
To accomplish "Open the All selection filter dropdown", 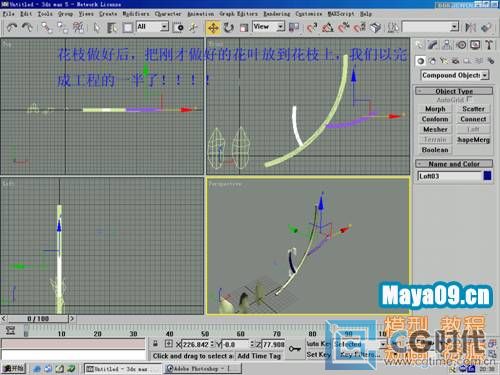I will tap(152, 27).
